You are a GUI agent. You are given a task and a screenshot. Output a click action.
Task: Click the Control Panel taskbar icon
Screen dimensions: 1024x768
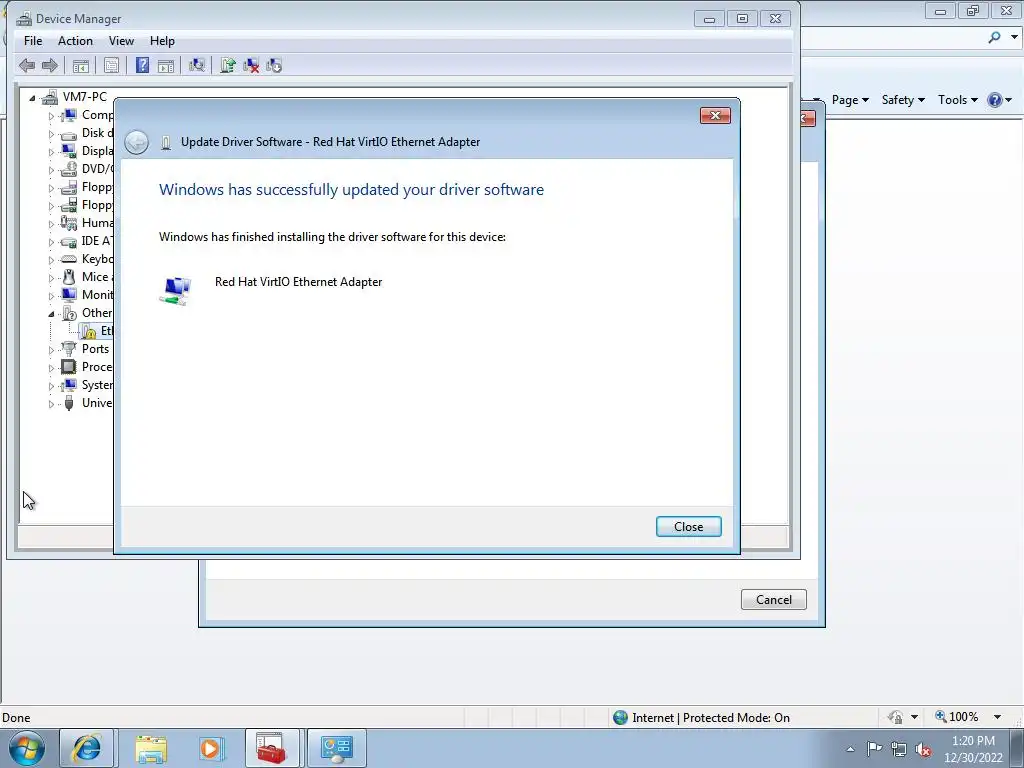tap(337, 748)
